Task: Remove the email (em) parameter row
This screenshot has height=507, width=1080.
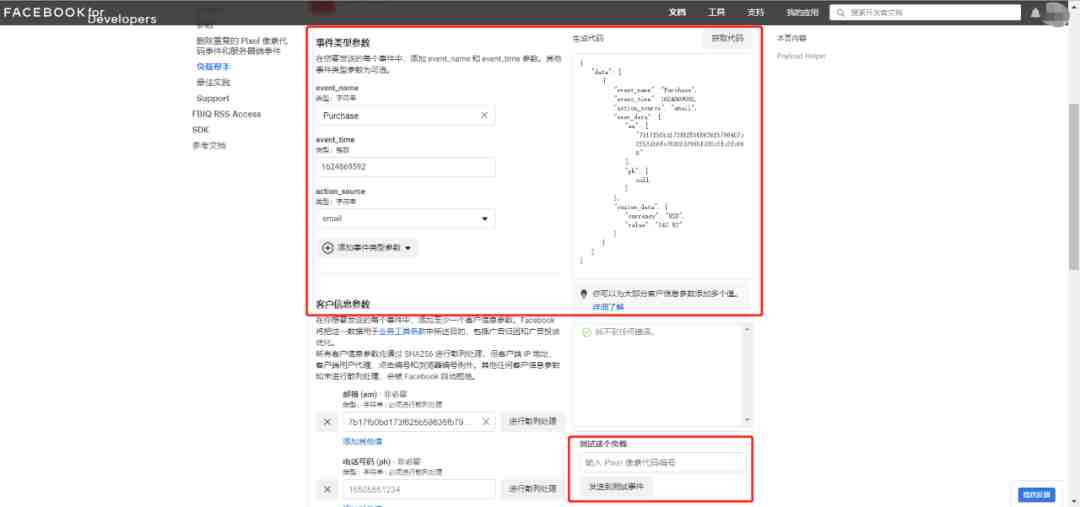Action: coord(326,422)
